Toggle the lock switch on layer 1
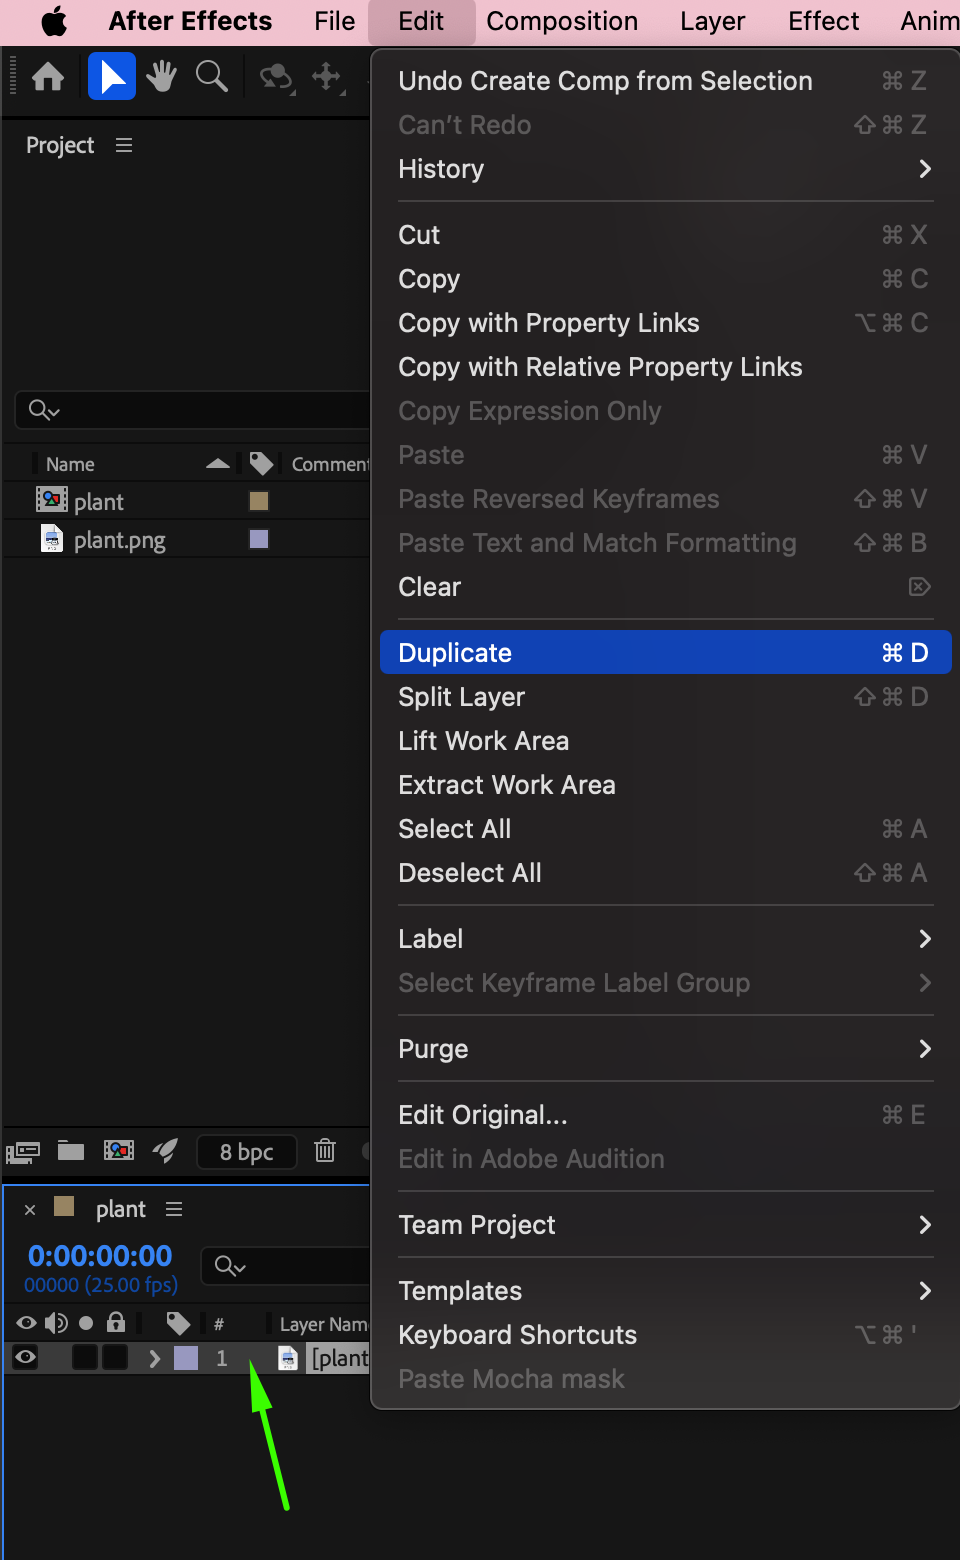 pos(115,1357)
